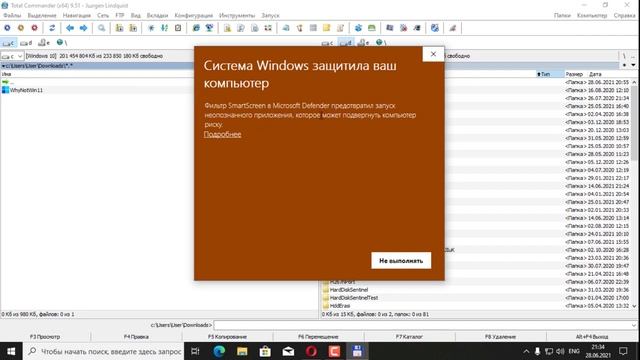The image size is (640, 360).
Task: Open the Сеть menu
Action: pyautogui.click(x=103, y=15)
